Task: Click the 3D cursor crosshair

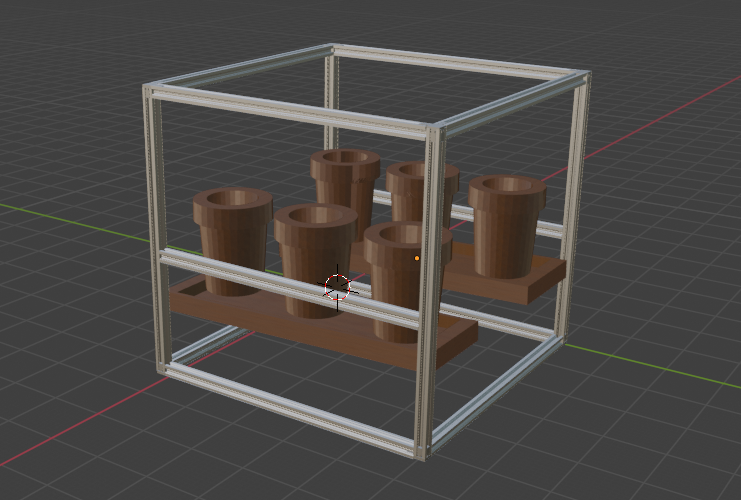Action: point(338,287)
